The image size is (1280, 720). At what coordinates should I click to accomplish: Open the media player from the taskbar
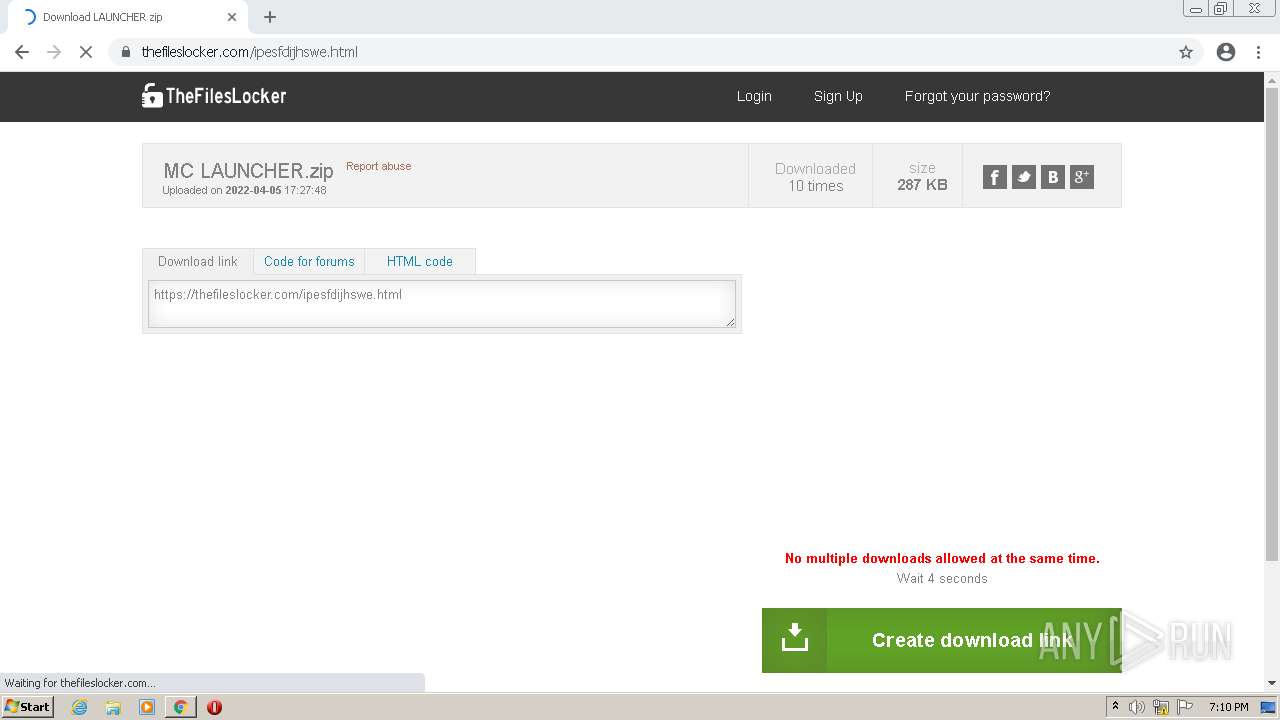(x=147, y=707)
